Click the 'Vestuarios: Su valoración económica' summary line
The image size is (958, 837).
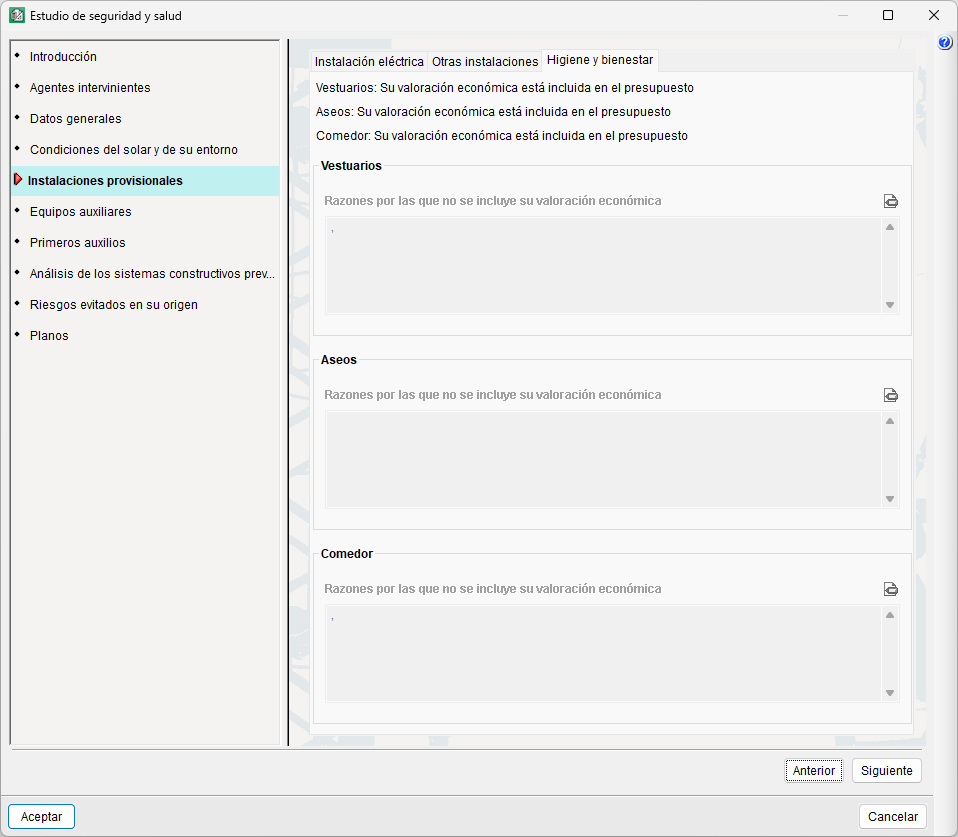[505, 88]
